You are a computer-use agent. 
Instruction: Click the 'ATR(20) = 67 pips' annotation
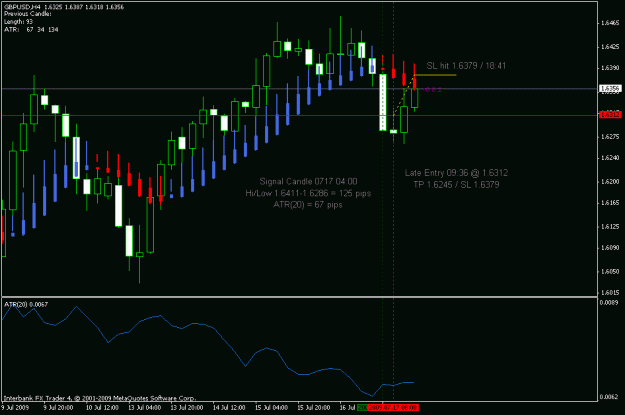point(308,205)
